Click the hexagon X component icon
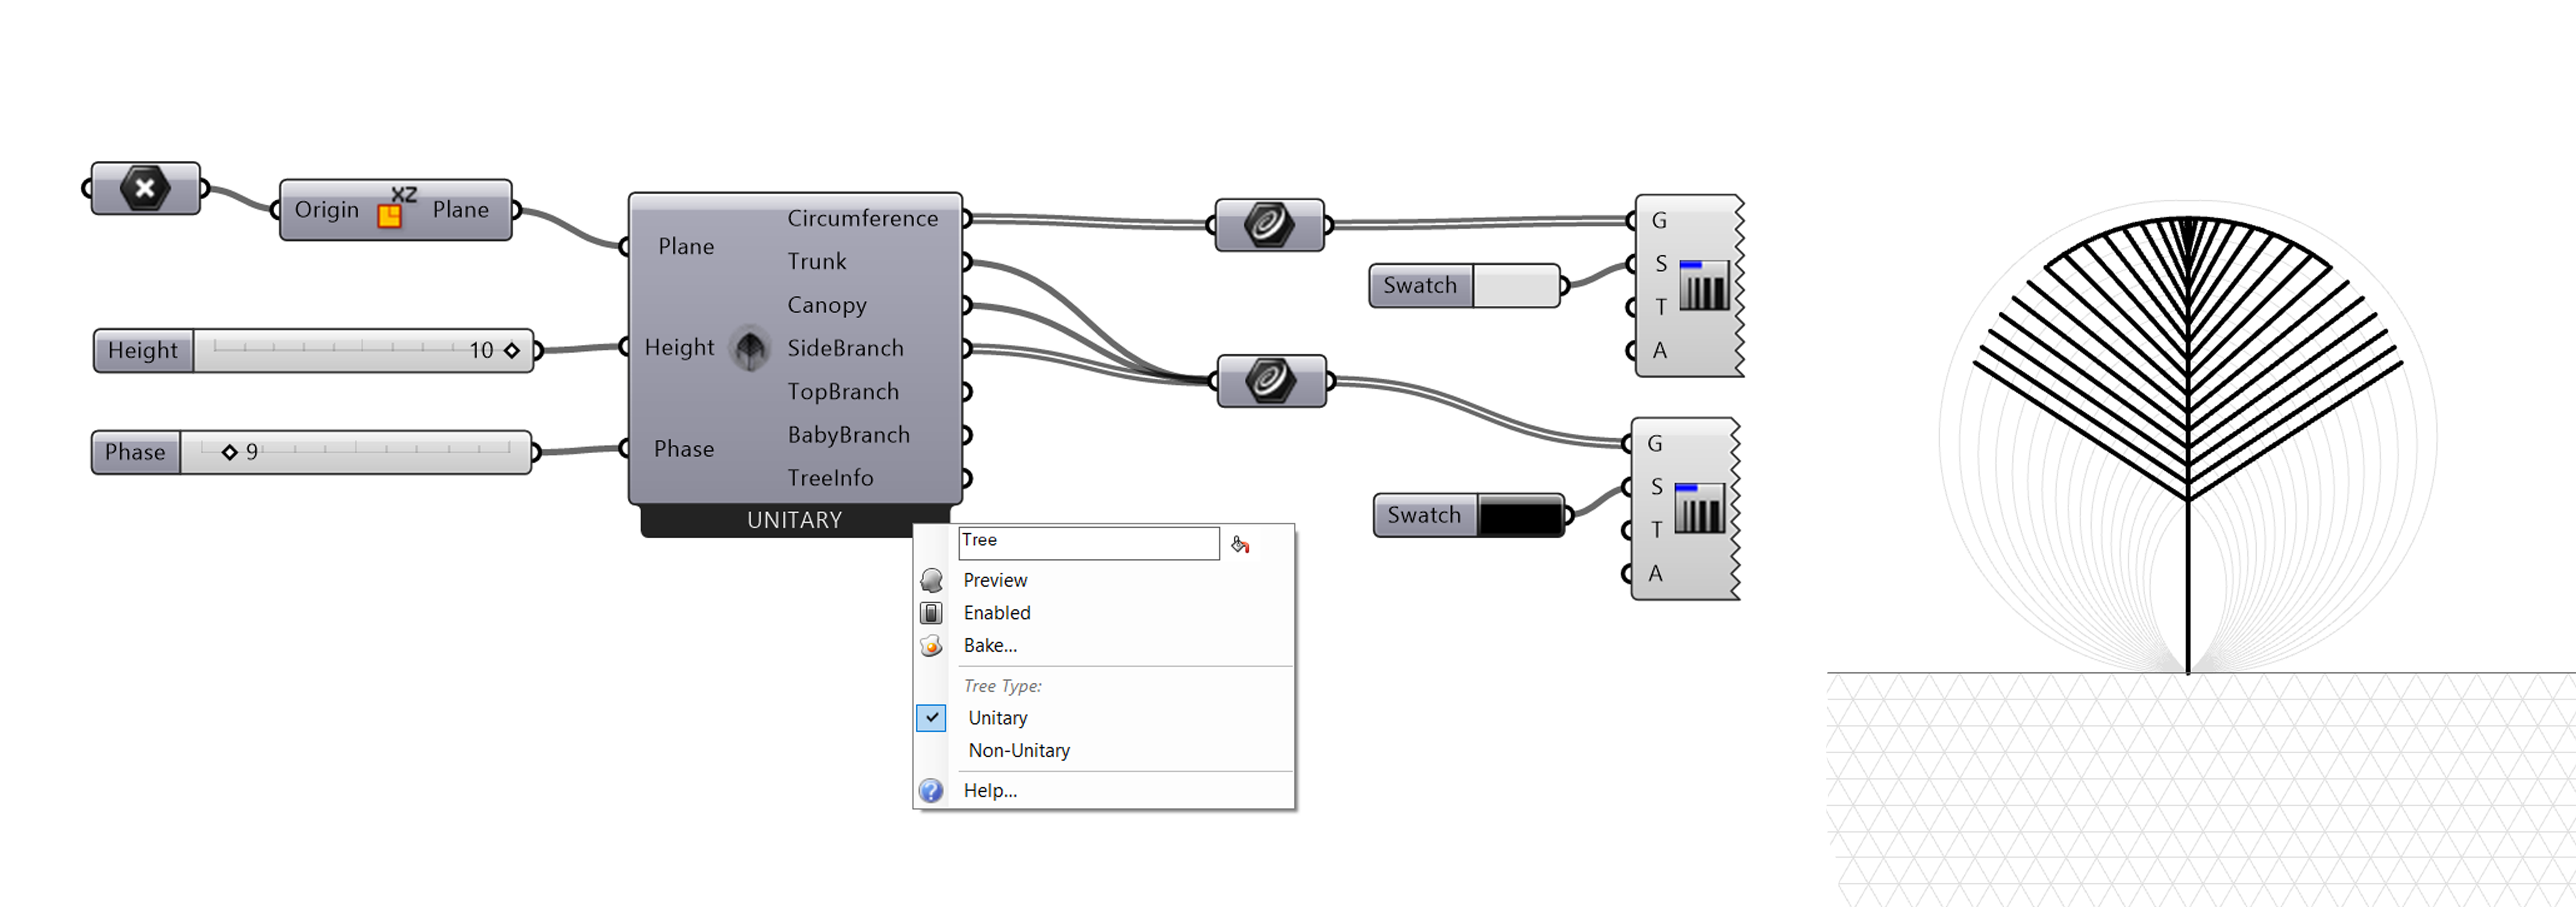This screenshot has width=2576, height=907. (x=145, y=188)
